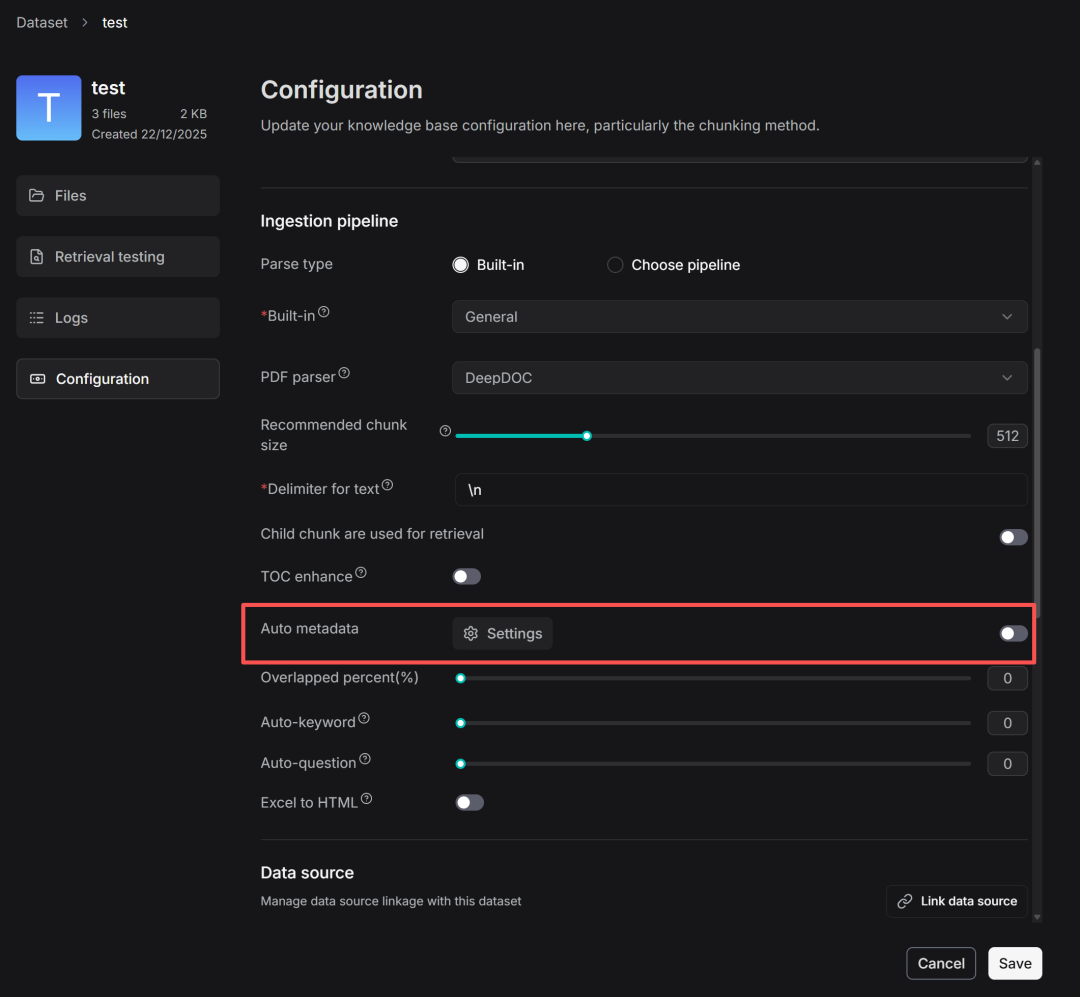
Task: Click the Ingestion pipeline heading
Action: point(329,221)
